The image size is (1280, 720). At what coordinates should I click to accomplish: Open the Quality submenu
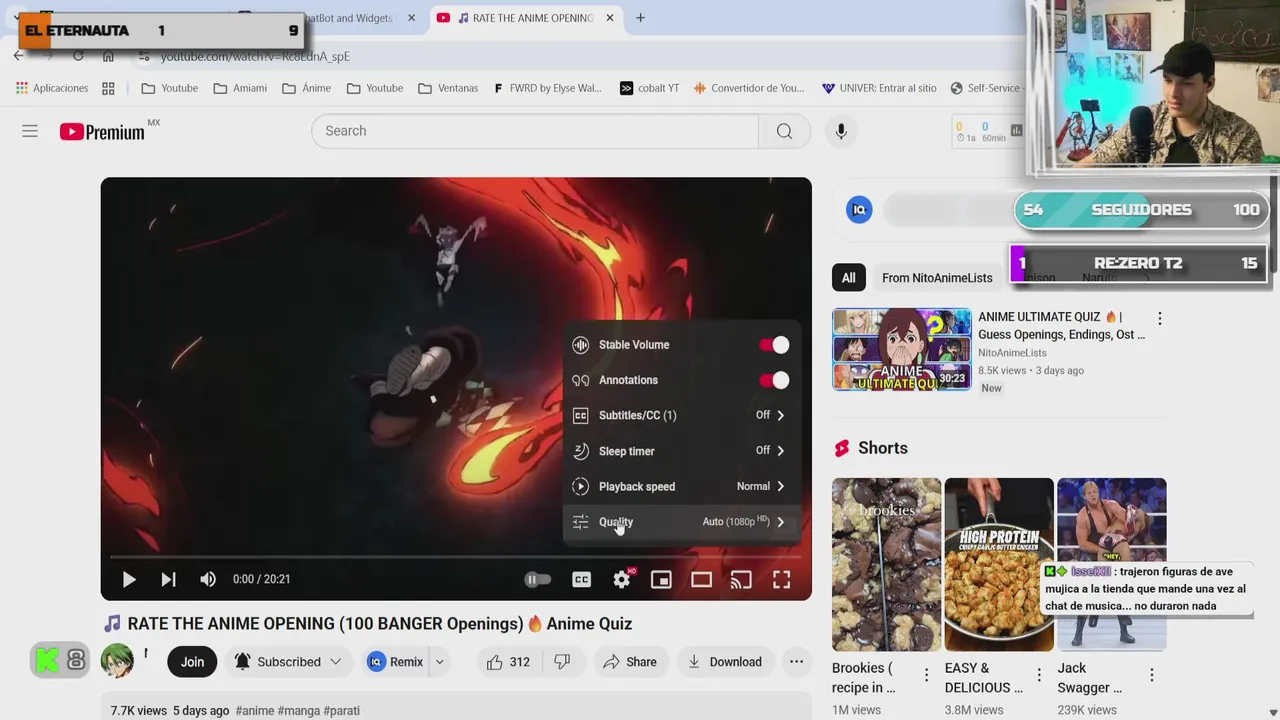click(682, 522)
